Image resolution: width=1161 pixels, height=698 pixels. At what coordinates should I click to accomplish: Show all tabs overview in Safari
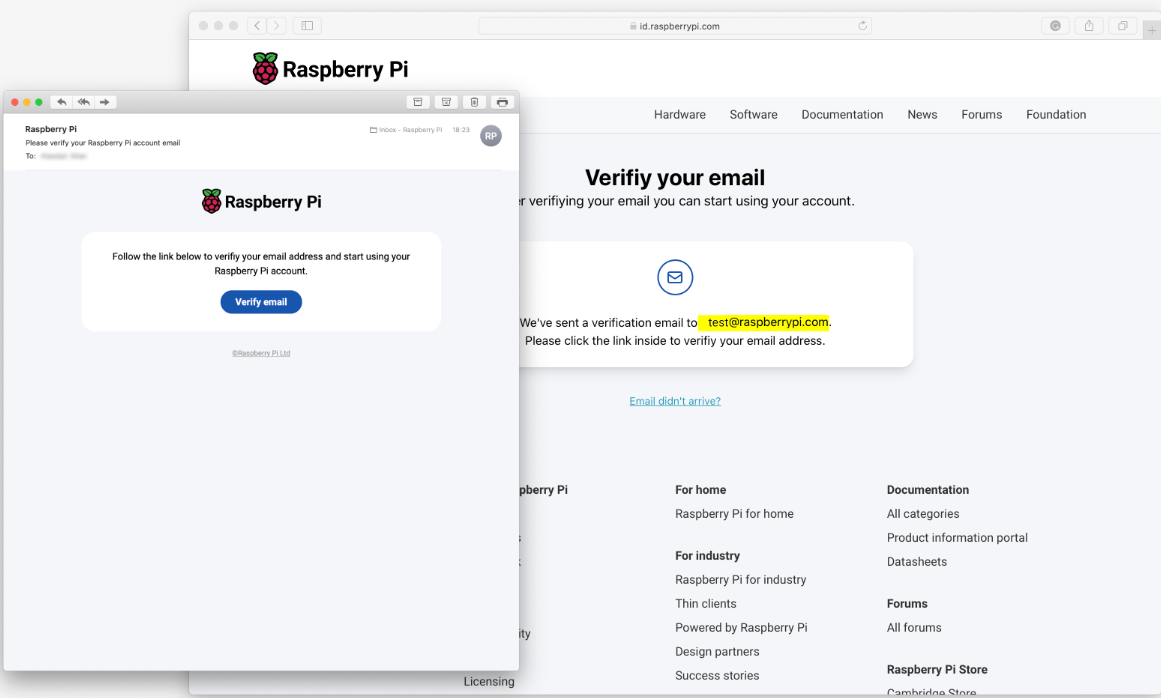pos(1122,26)
